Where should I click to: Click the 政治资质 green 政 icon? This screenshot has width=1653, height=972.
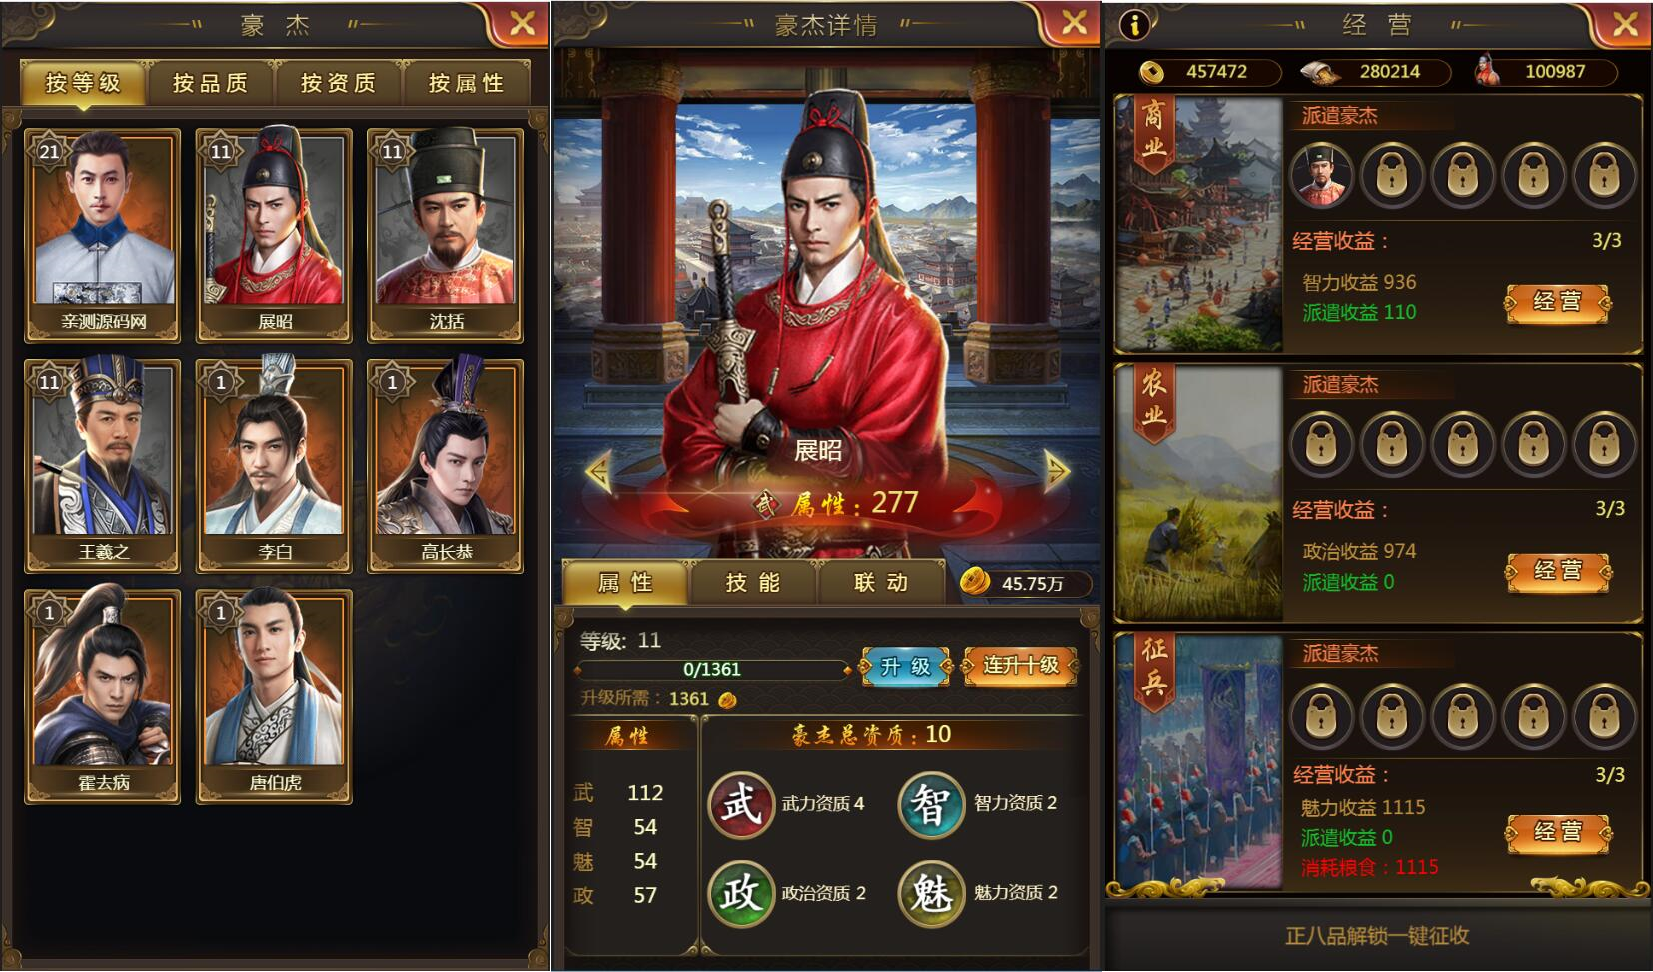click(741, 893)
